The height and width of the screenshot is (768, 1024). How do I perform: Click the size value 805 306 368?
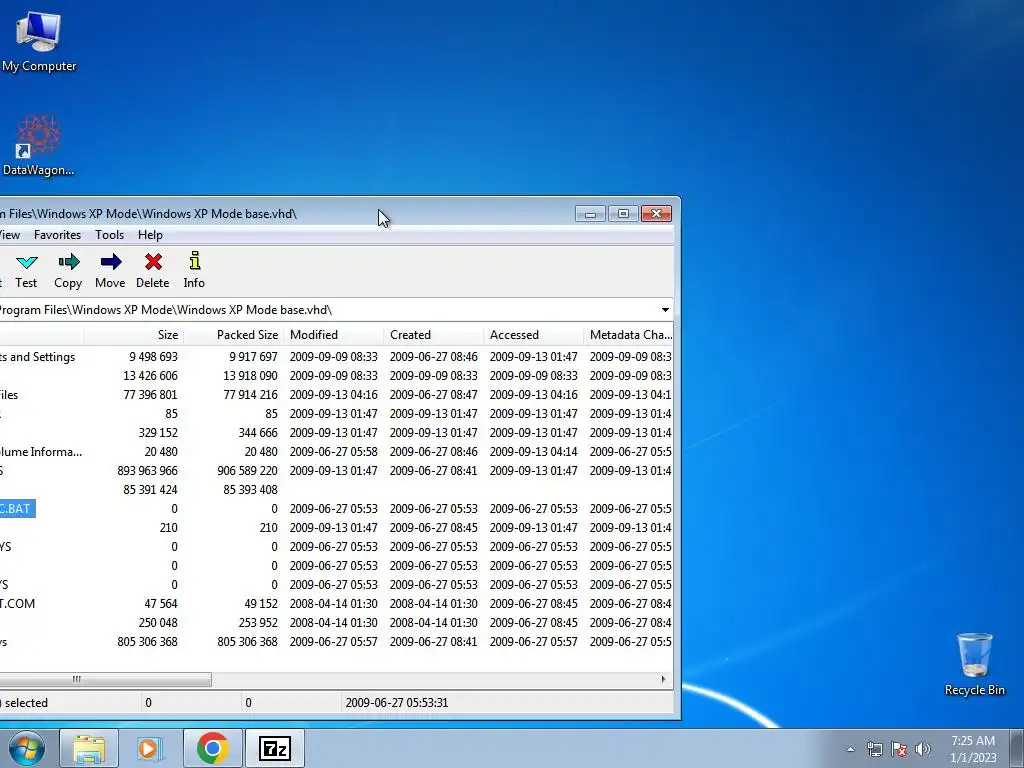click(148, 642)
